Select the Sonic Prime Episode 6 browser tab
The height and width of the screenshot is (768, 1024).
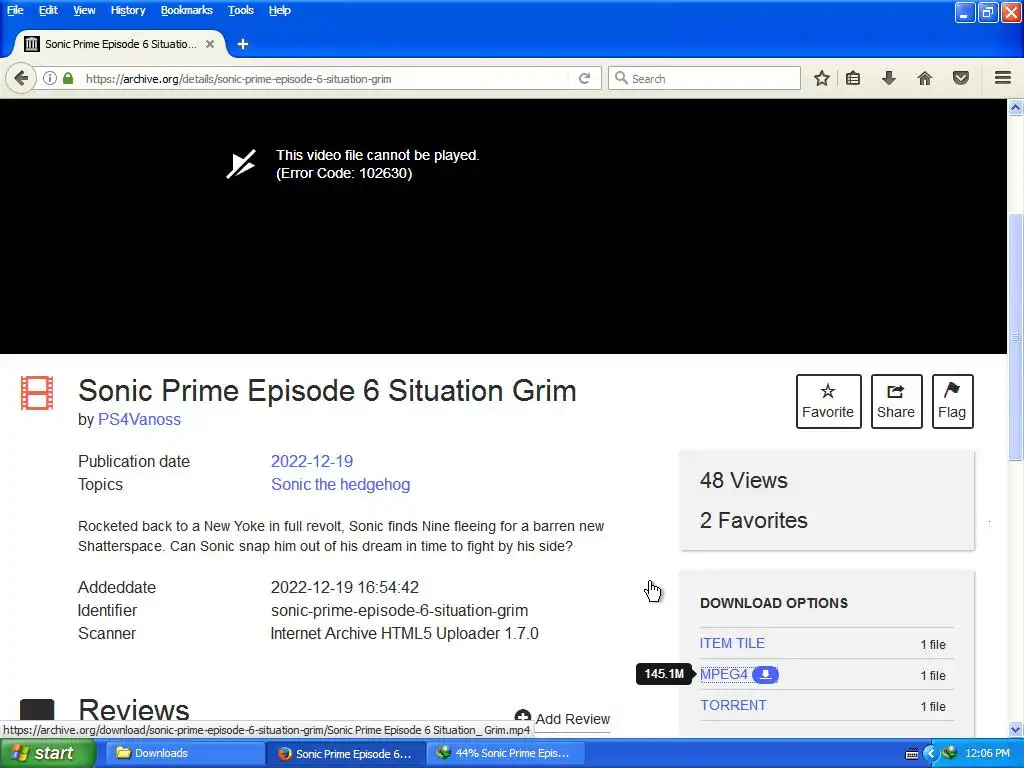120,44
